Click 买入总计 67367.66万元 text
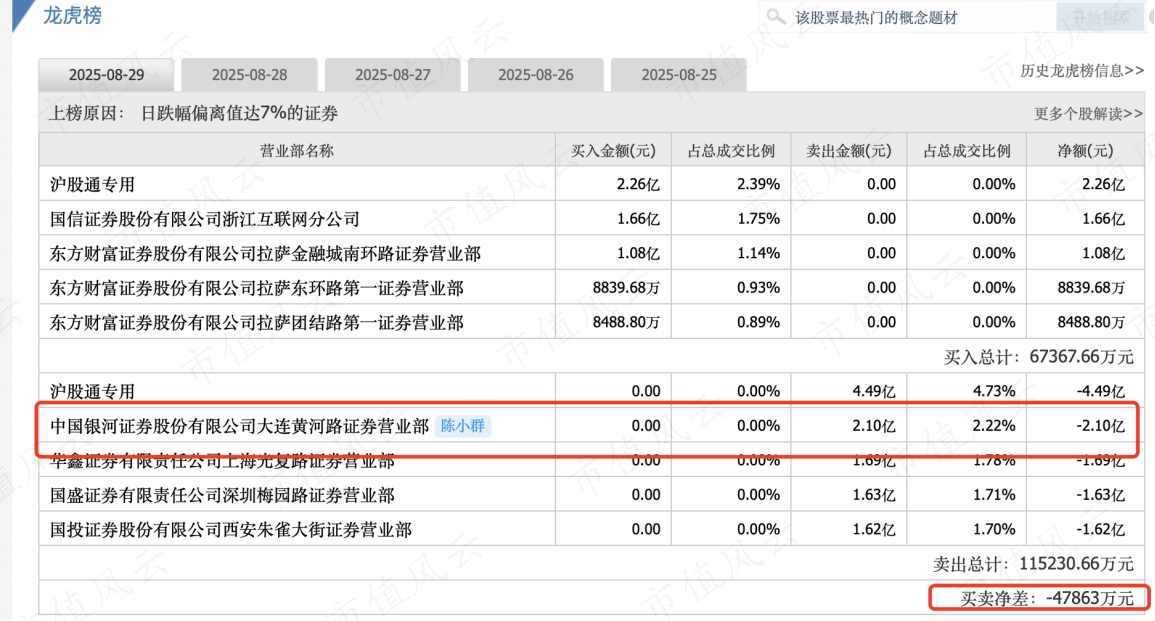 point(1039,357)
